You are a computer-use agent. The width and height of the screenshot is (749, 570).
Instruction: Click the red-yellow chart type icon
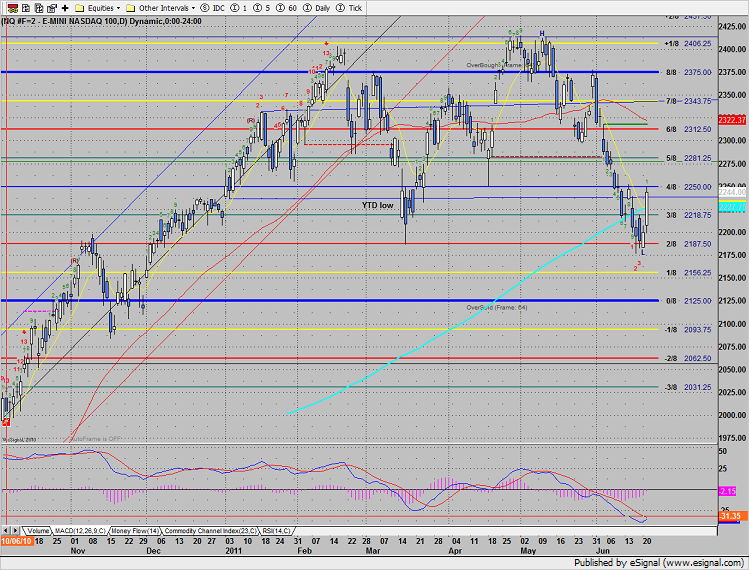tap(13, 8)
